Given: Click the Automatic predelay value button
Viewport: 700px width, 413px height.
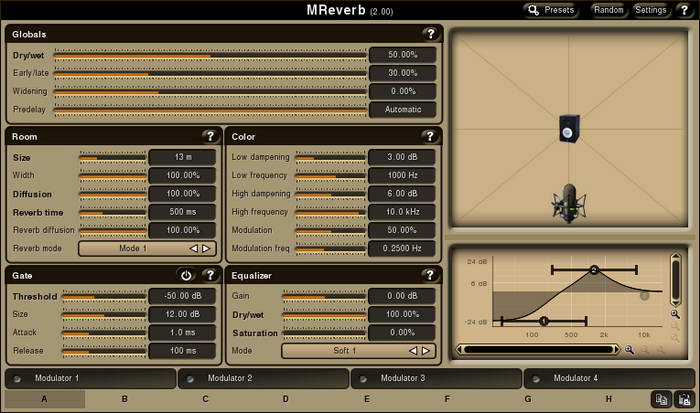Looking at the screenshot, I should click(x=403, y=109).
